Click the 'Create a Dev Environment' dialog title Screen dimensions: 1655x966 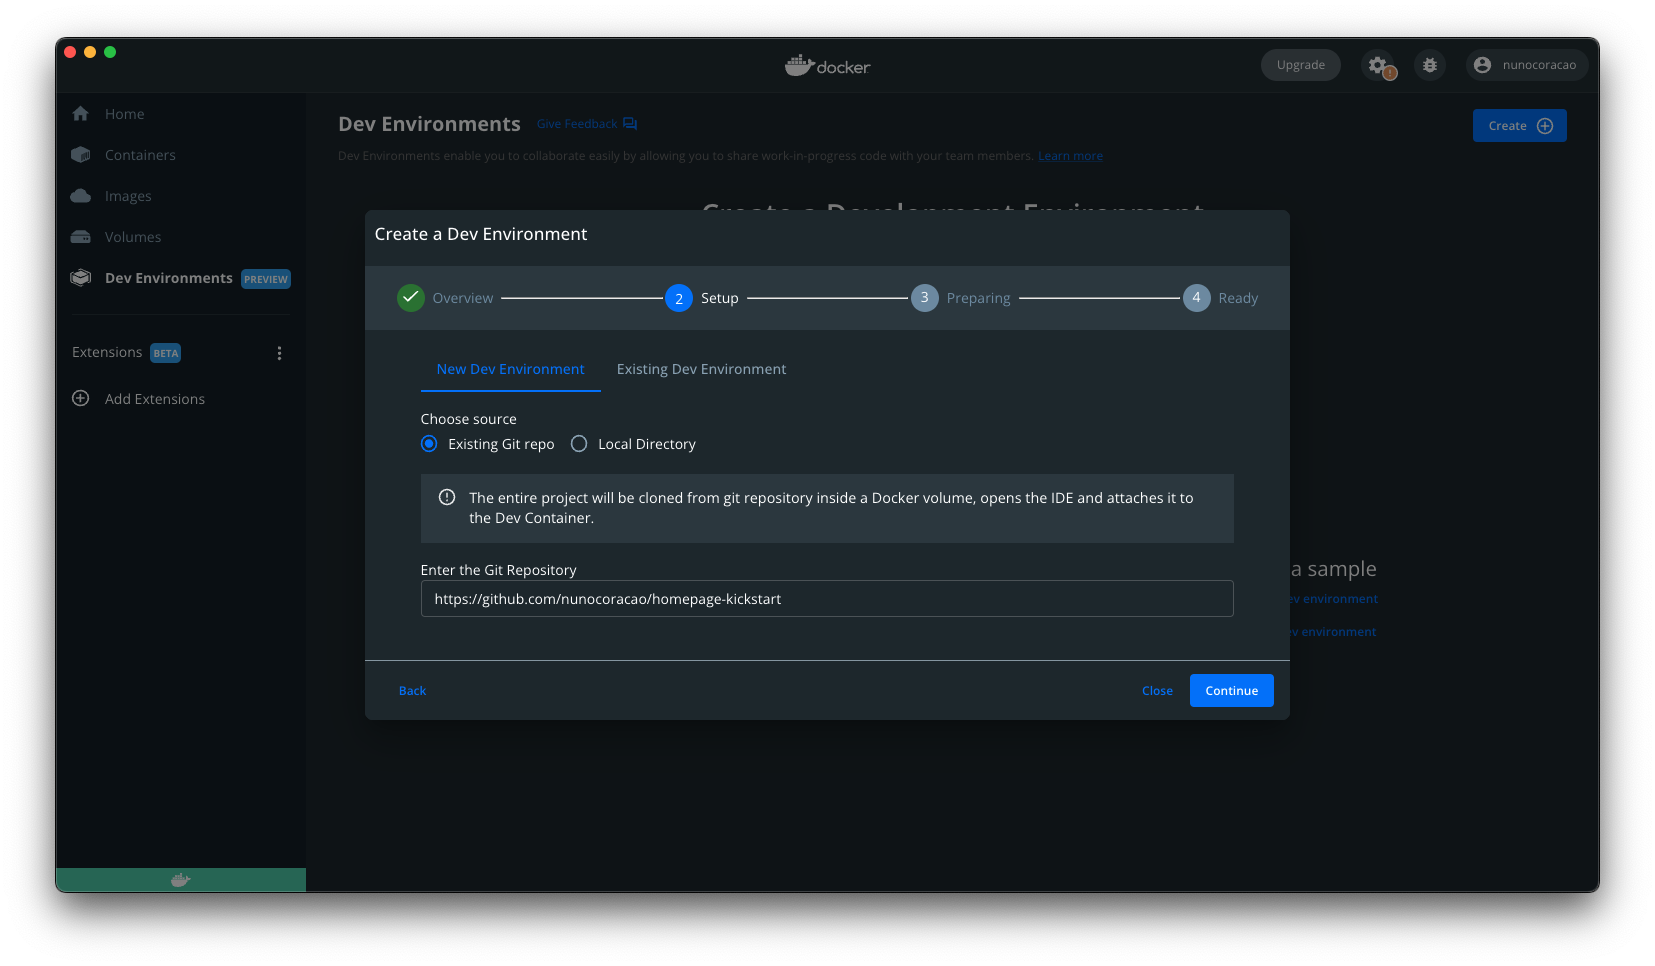pyautogui.click(x=481, y=234)
